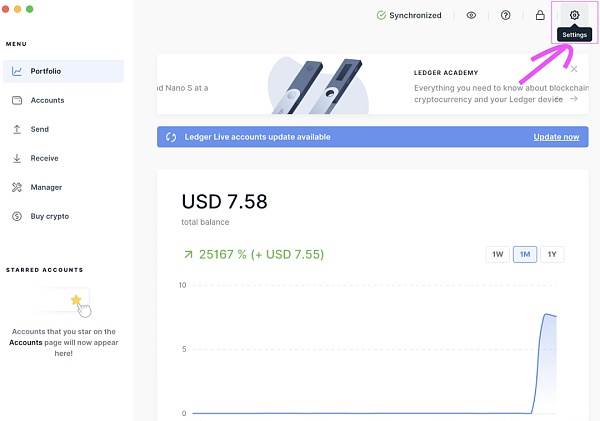Select the 1Y time range
Viewport: 600px width, 421px height.
pyautogui.click(x=552, y=254)
